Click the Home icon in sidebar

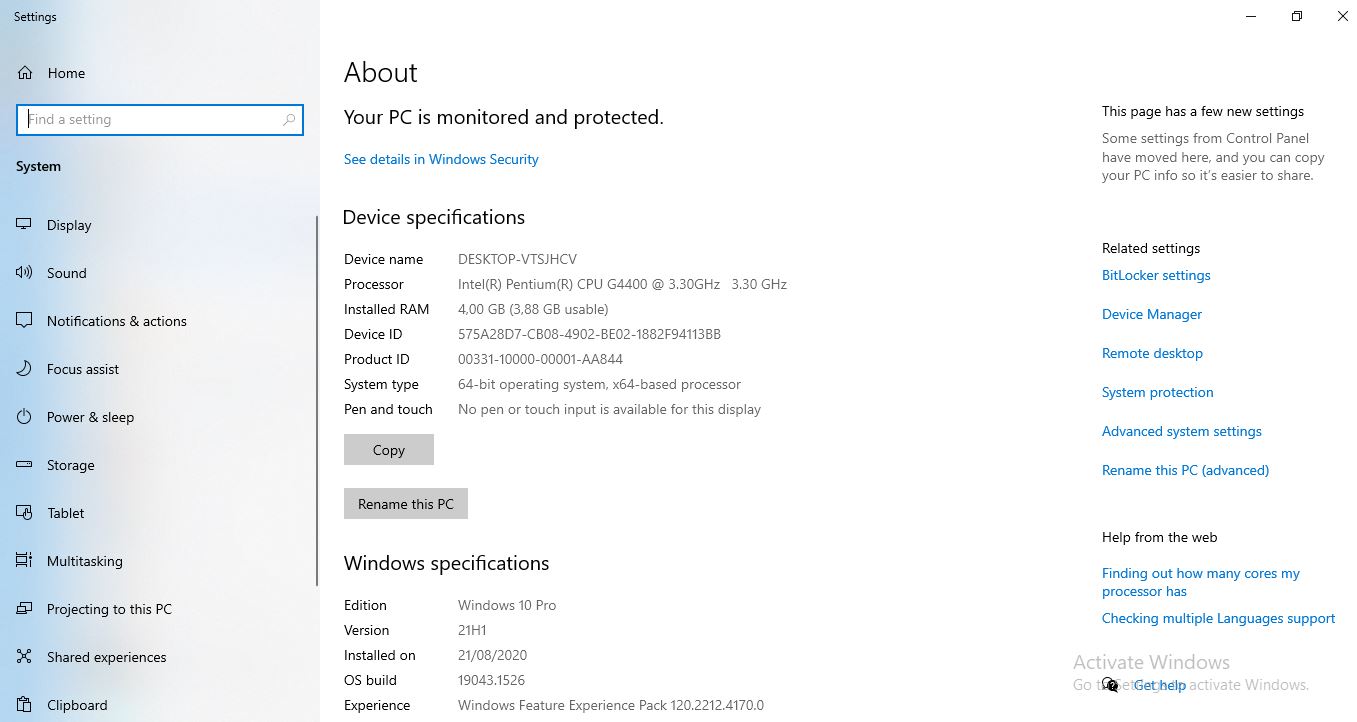point(25,73)
